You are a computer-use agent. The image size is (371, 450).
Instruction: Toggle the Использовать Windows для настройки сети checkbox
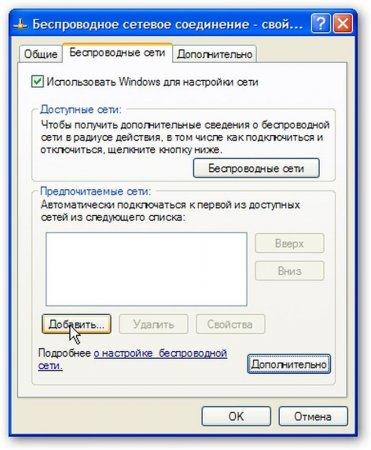tap(37, 82)
